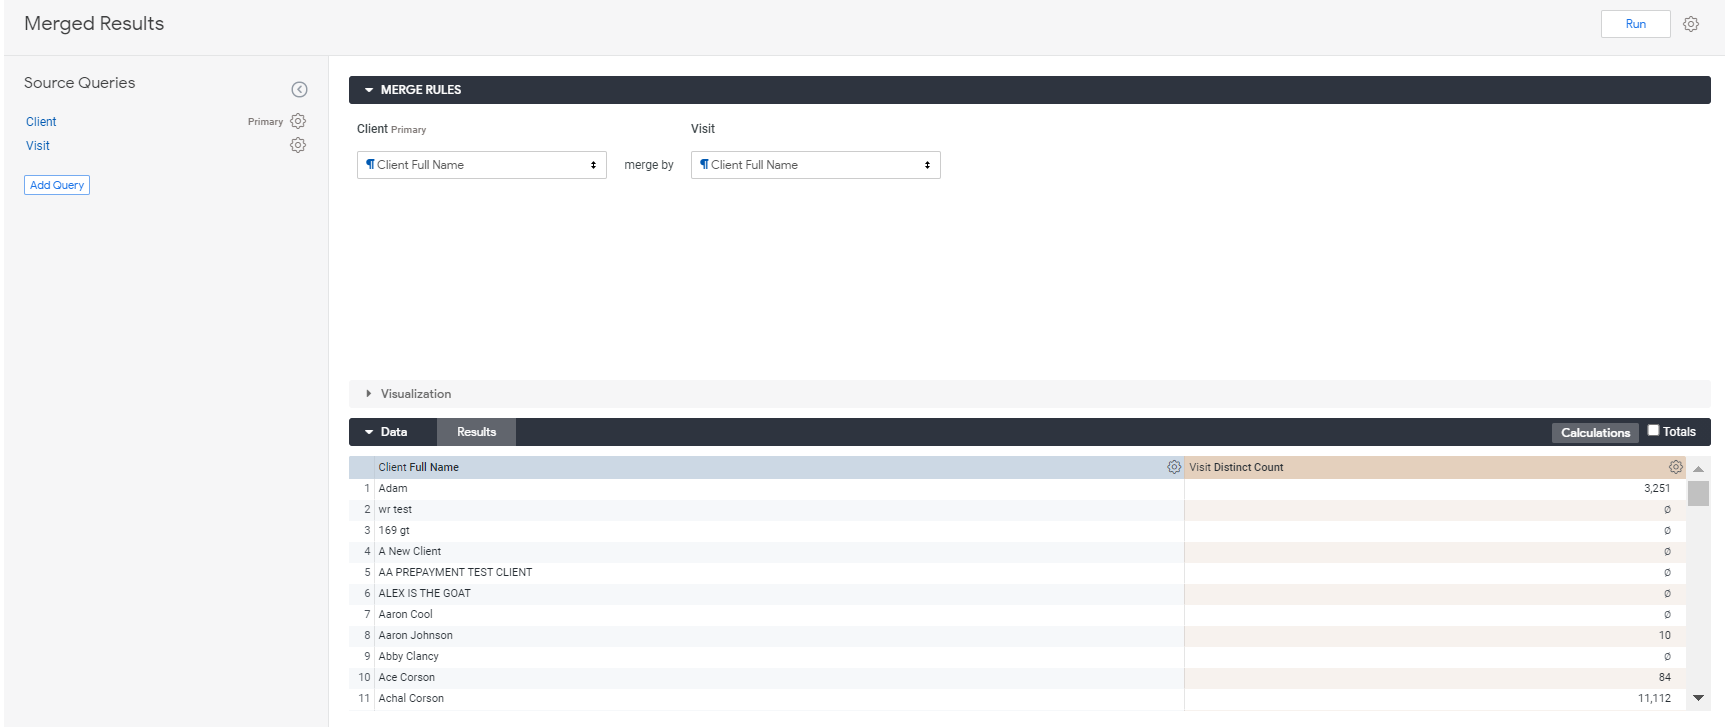Enable the Totals checkbox

point(1653,431)
